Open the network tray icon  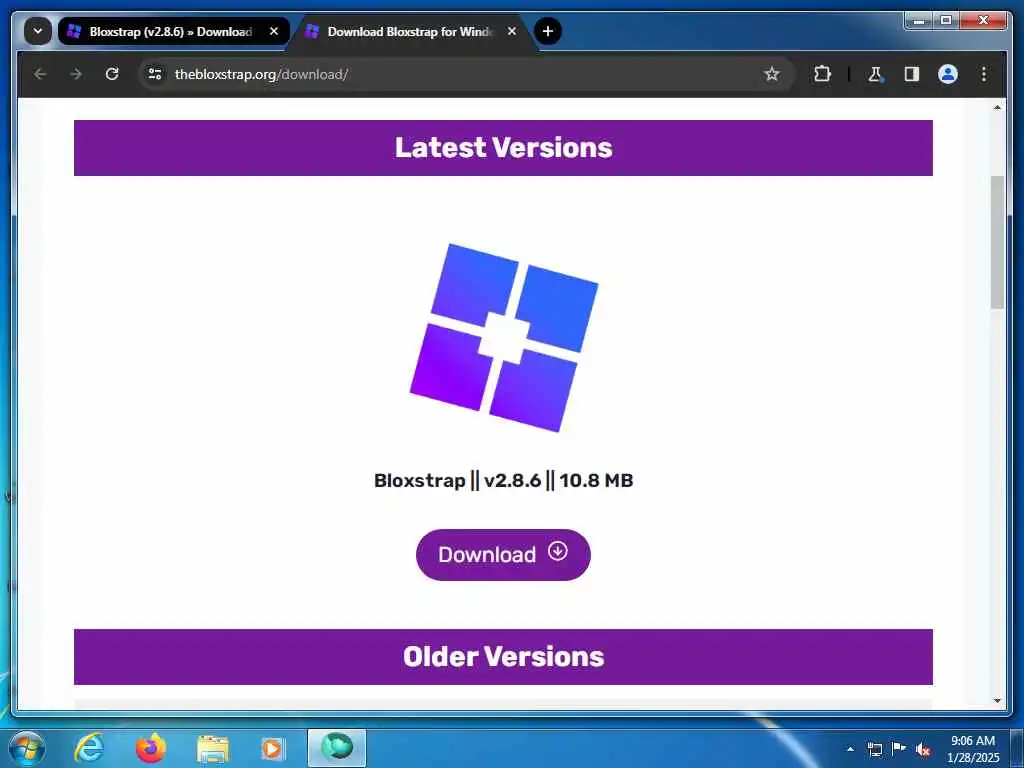pyautogui.click(x=874, y=749)
